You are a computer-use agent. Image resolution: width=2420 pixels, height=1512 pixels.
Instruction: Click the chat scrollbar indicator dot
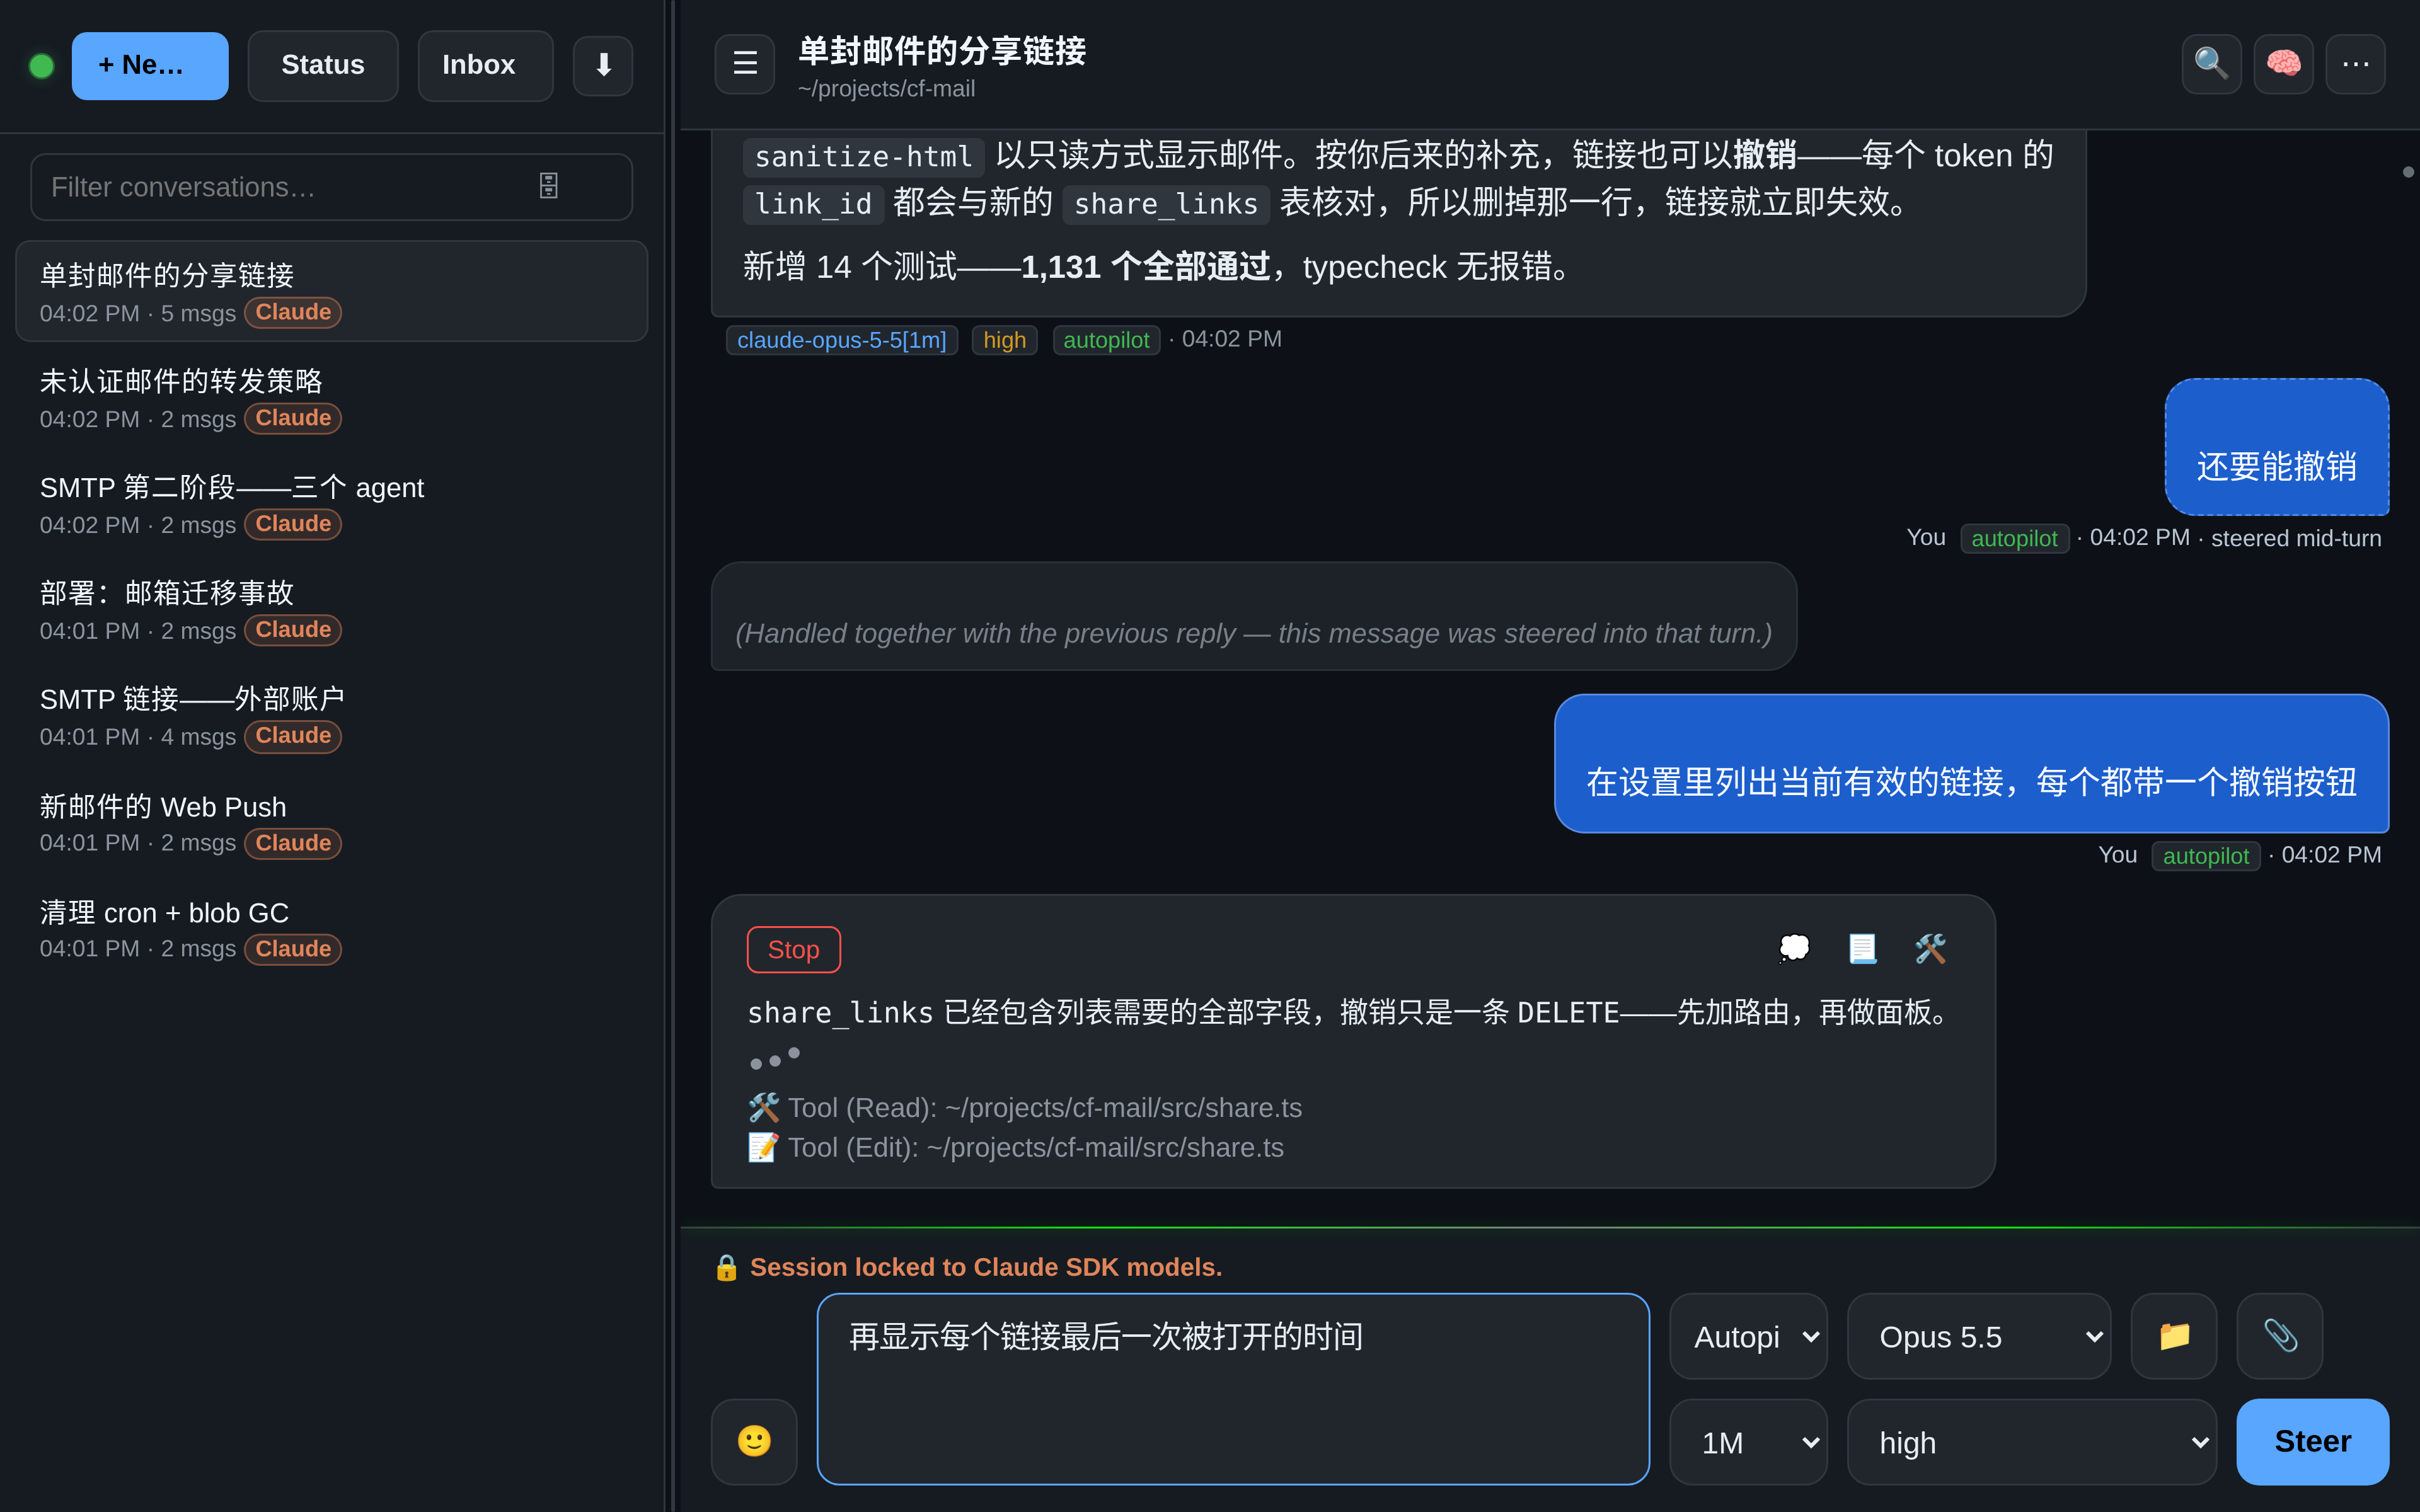[x=2408, y=172]
